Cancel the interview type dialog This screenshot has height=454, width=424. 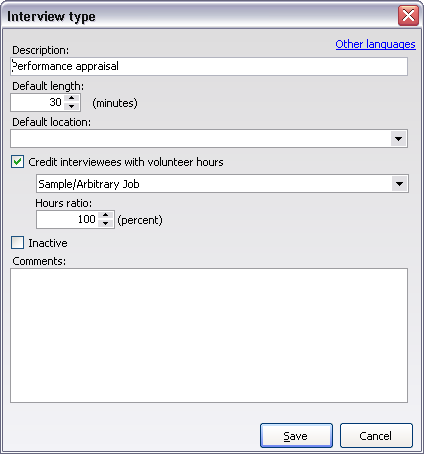coord(376,436)
